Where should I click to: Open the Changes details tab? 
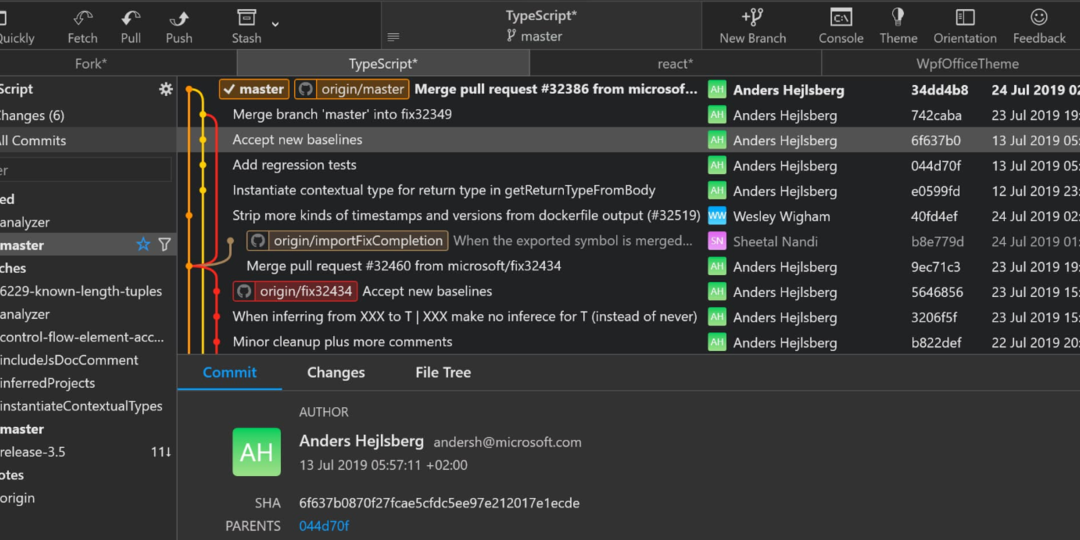(336, 373)
